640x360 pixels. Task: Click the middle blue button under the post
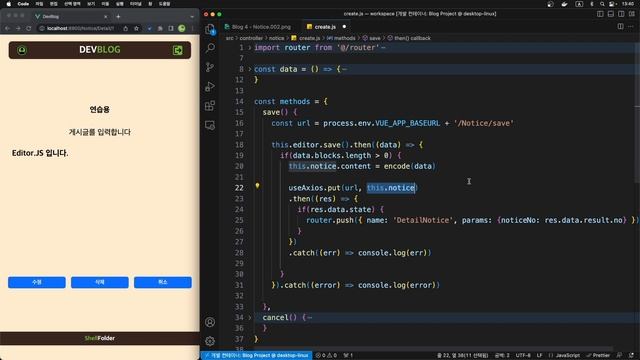coord(100,282)
